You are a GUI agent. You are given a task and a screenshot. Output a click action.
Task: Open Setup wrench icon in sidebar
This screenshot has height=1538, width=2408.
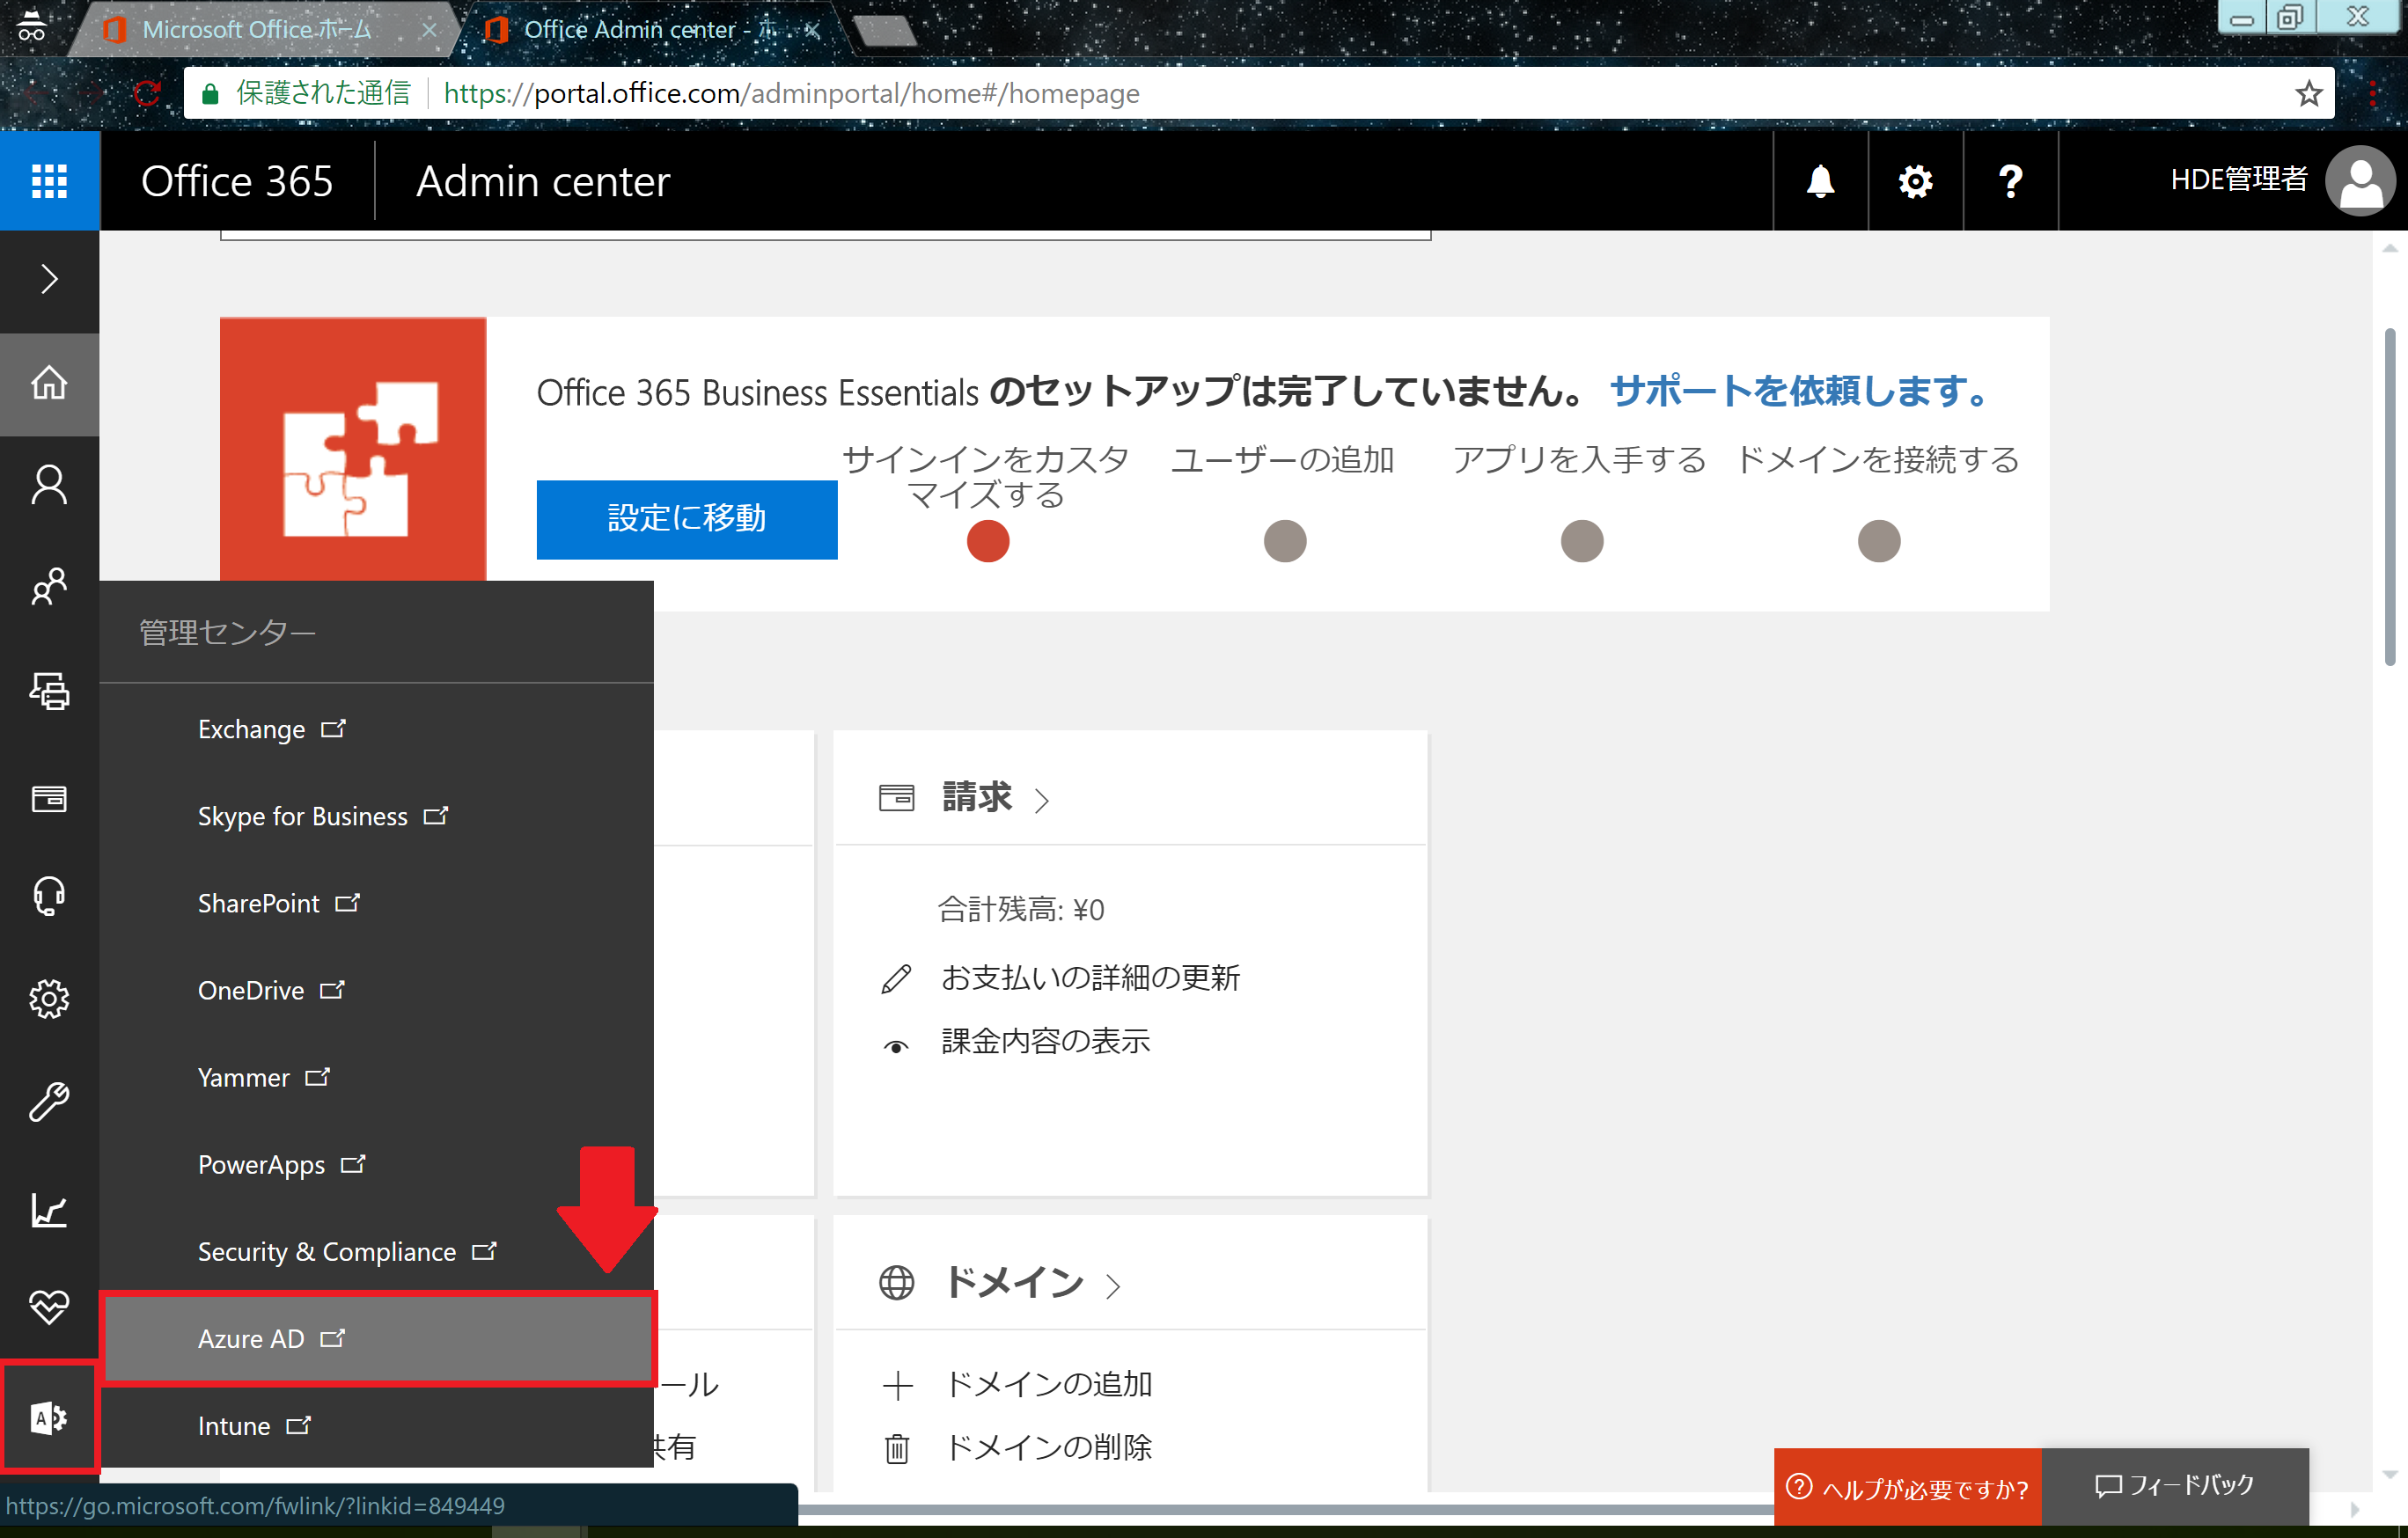tap(49, 1102)
